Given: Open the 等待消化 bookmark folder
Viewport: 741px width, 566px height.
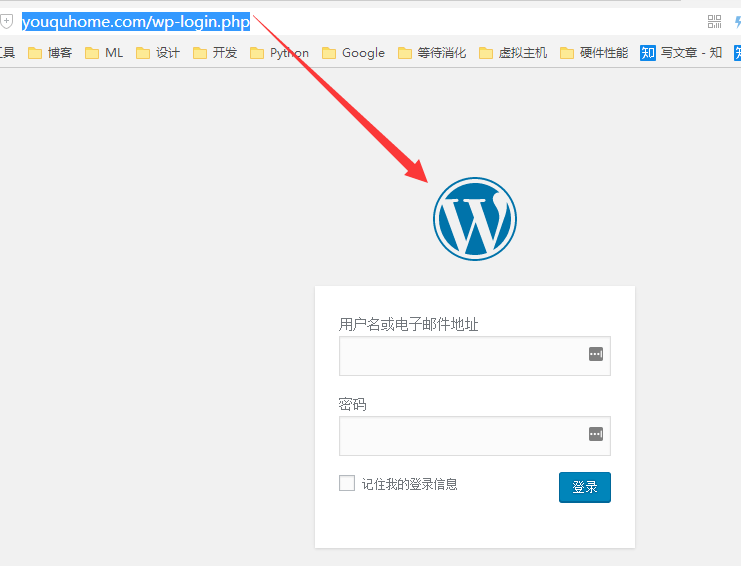Looking at the screenshot, I should click(432, 52).
